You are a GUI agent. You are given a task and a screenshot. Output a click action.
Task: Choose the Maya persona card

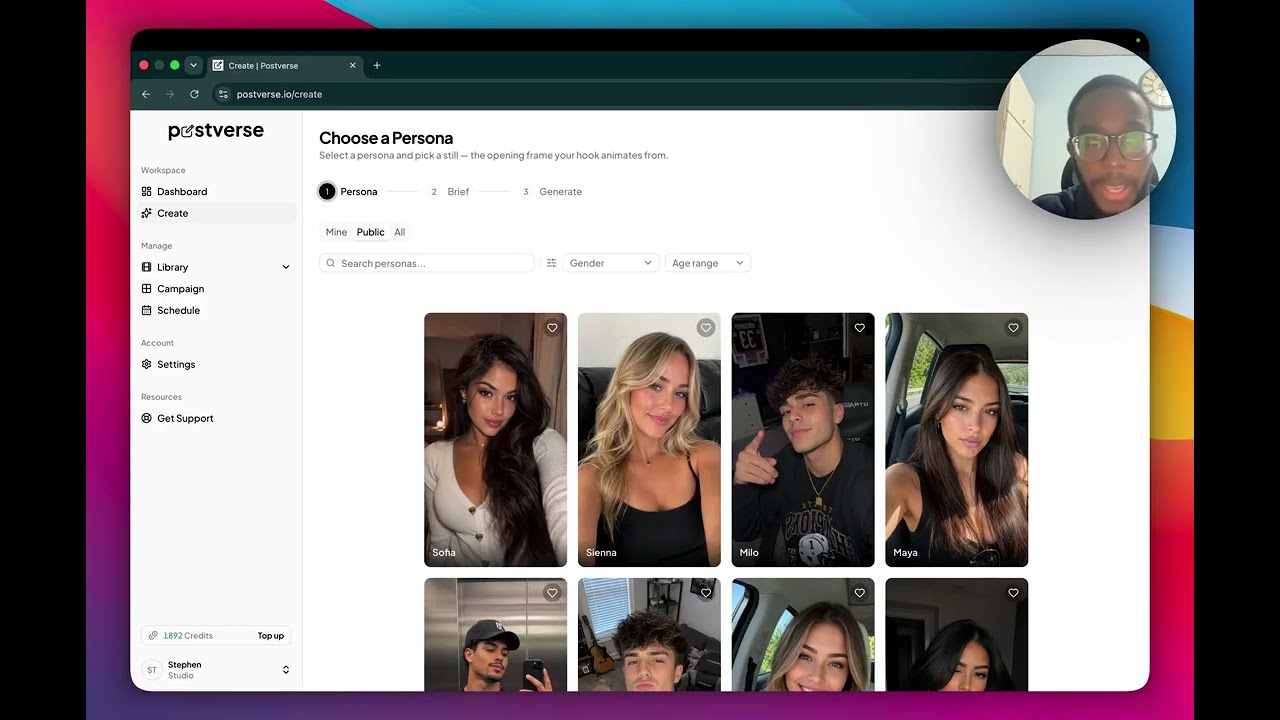tap(957, 440)
